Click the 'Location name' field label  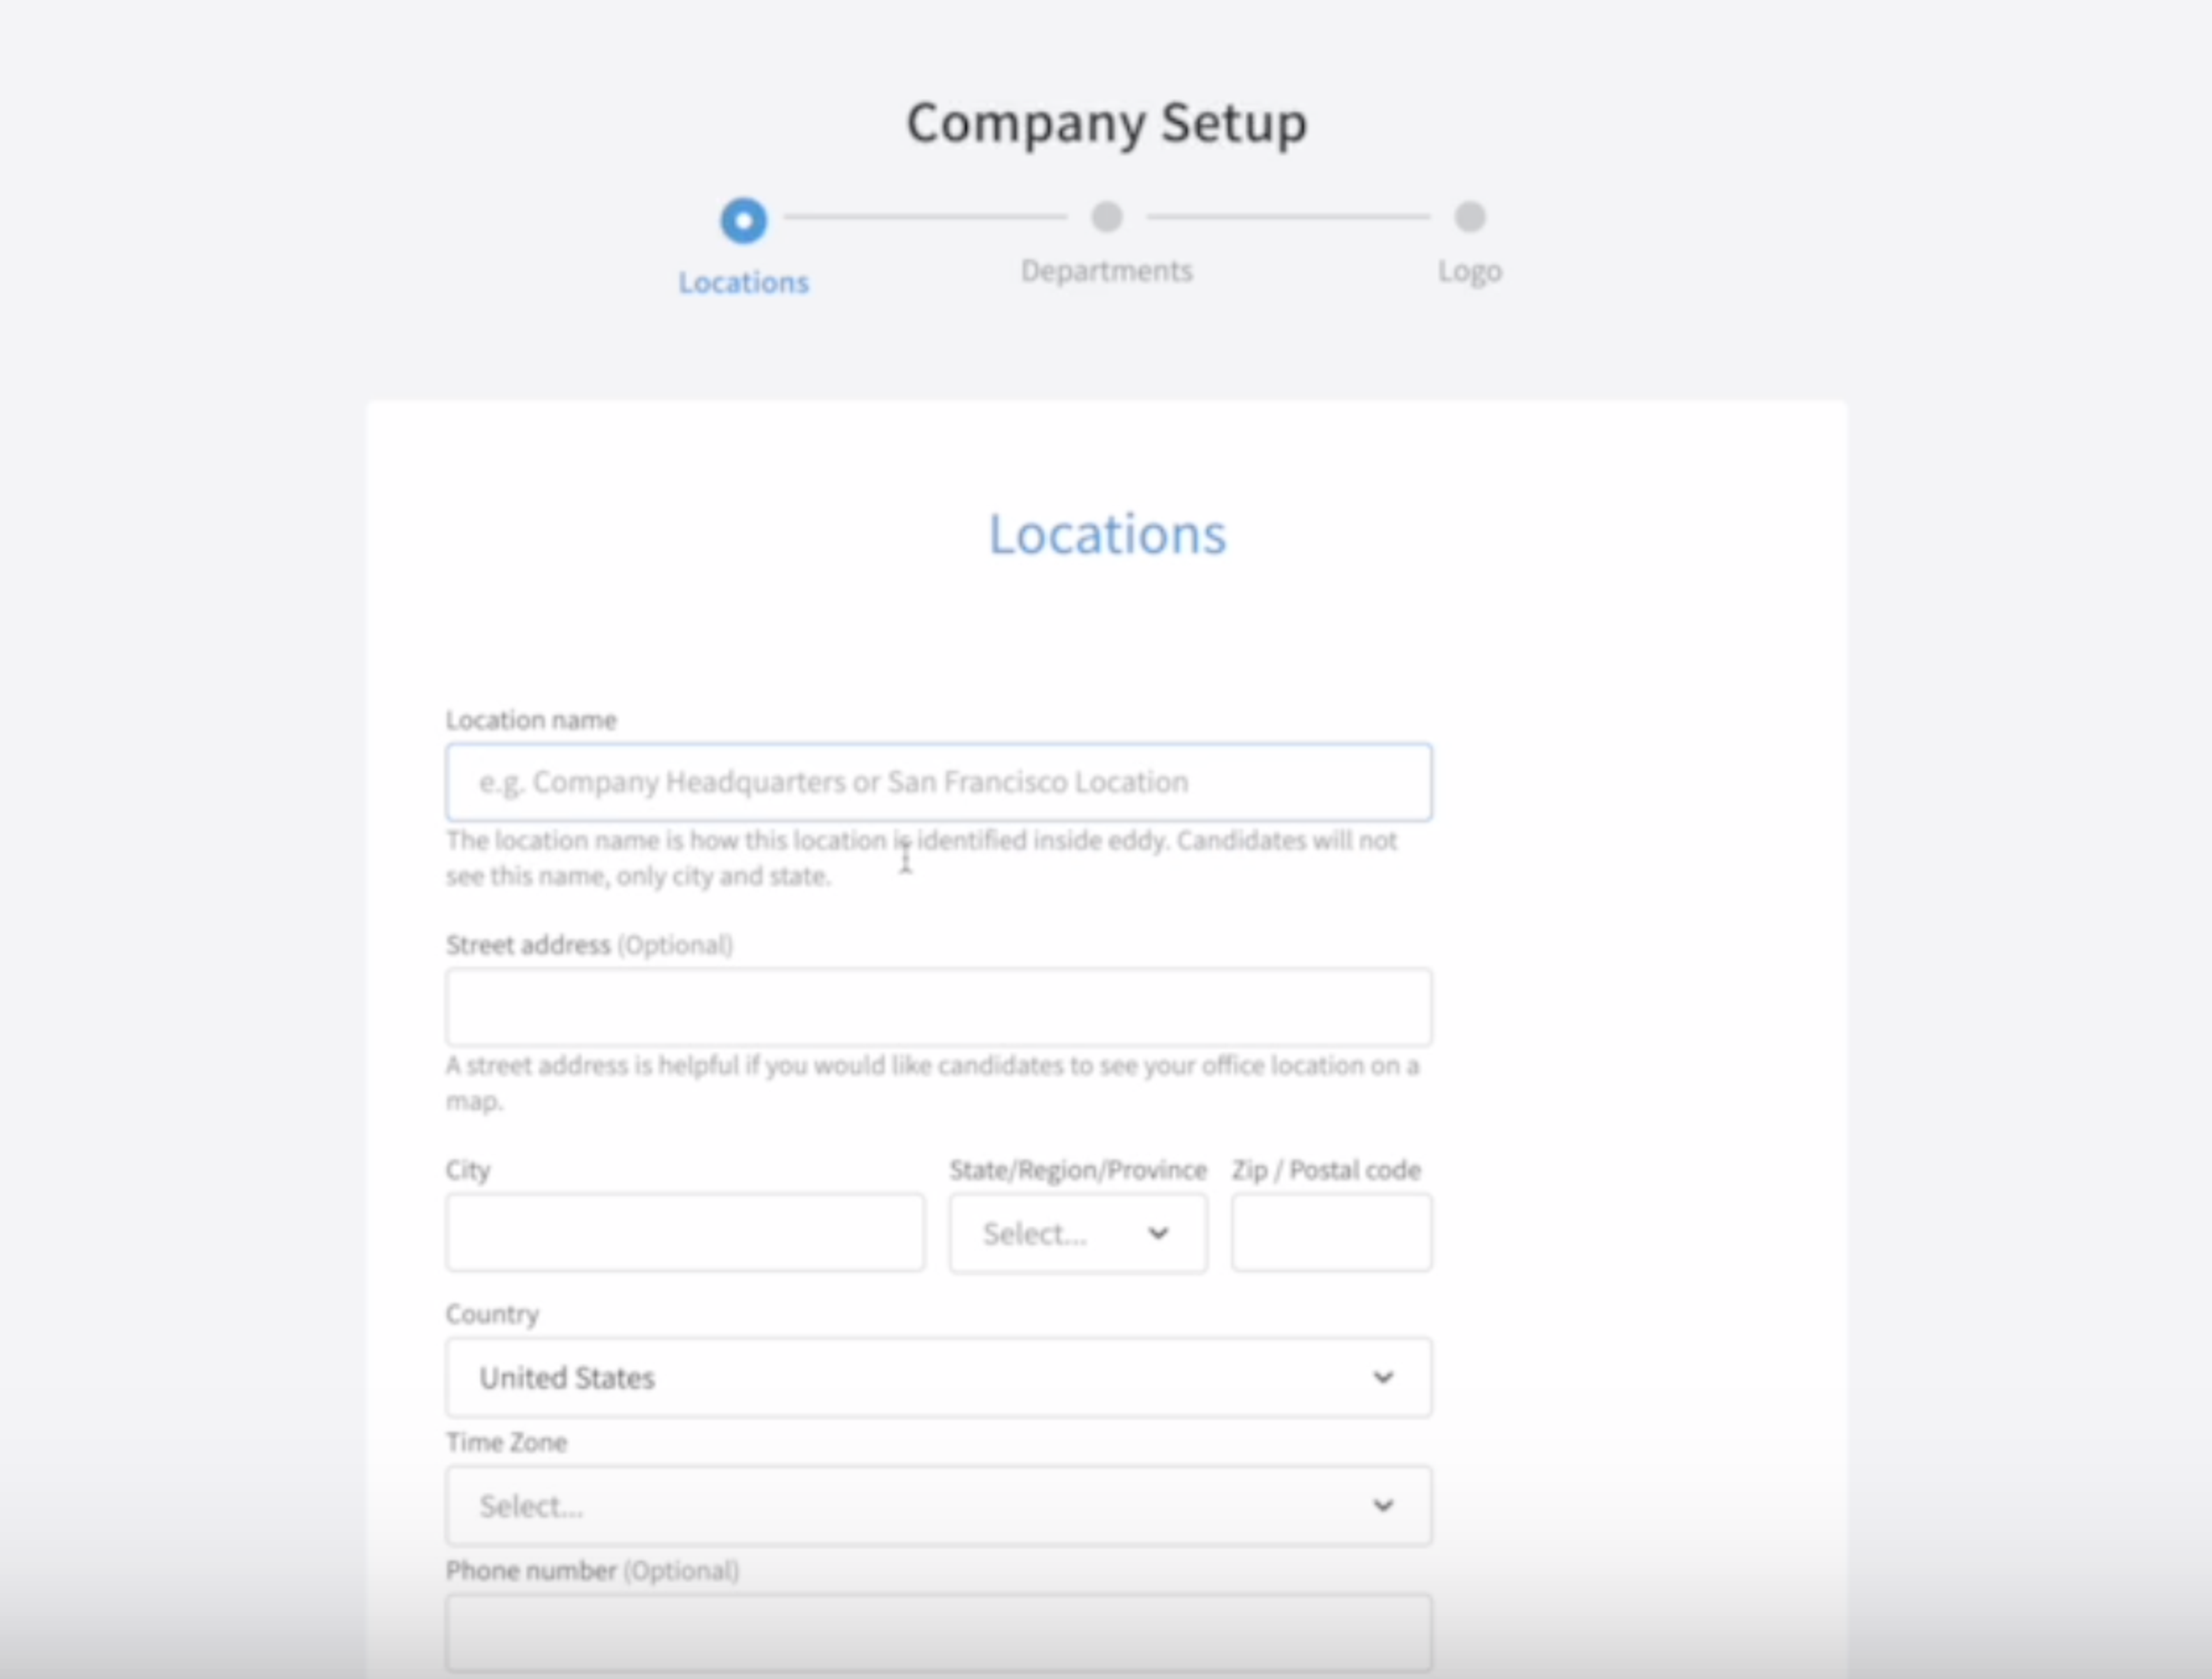click(x=531, y=720)
